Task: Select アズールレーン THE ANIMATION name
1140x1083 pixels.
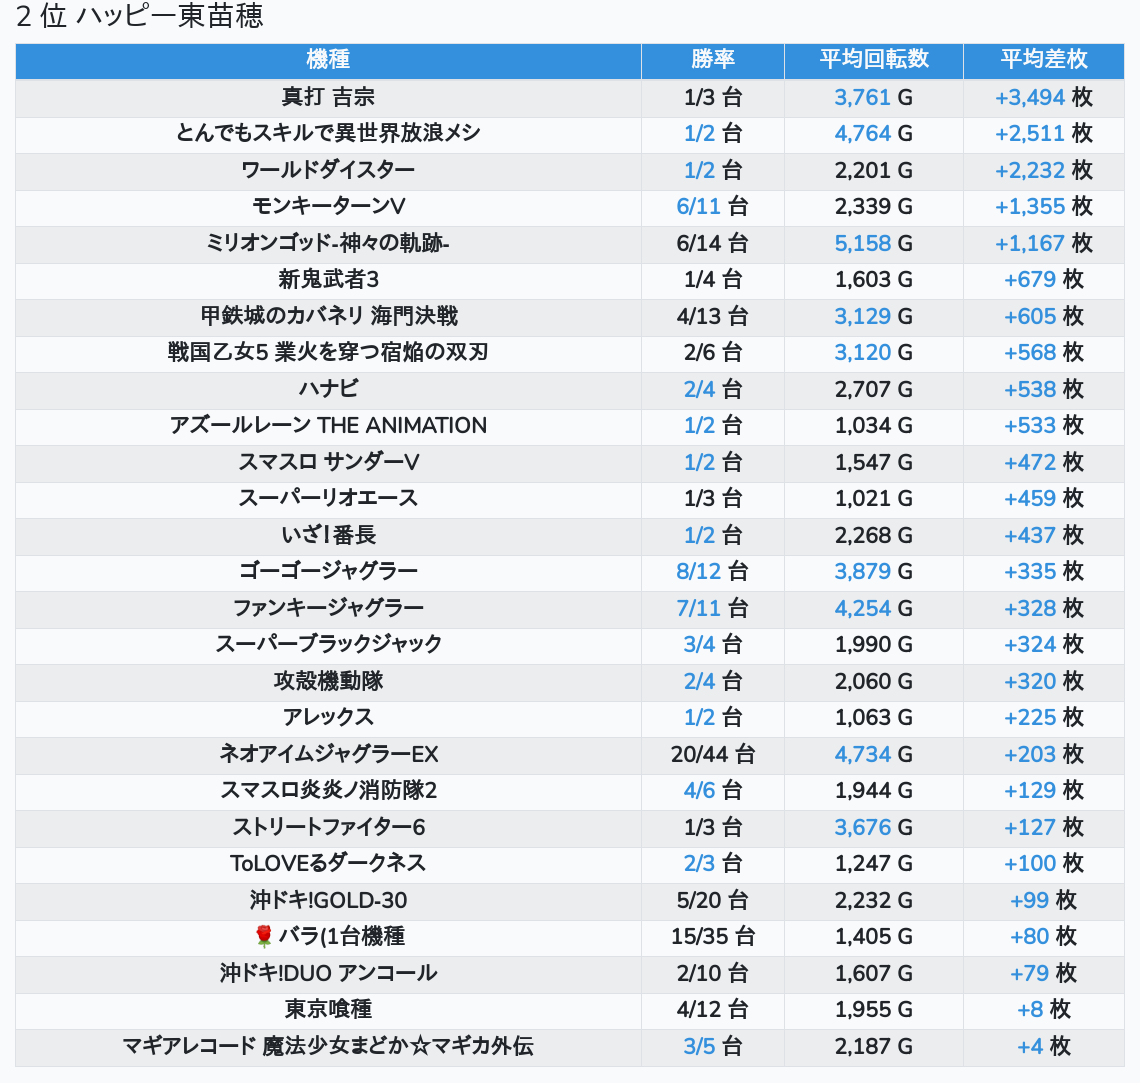Action: pos(328,425)
